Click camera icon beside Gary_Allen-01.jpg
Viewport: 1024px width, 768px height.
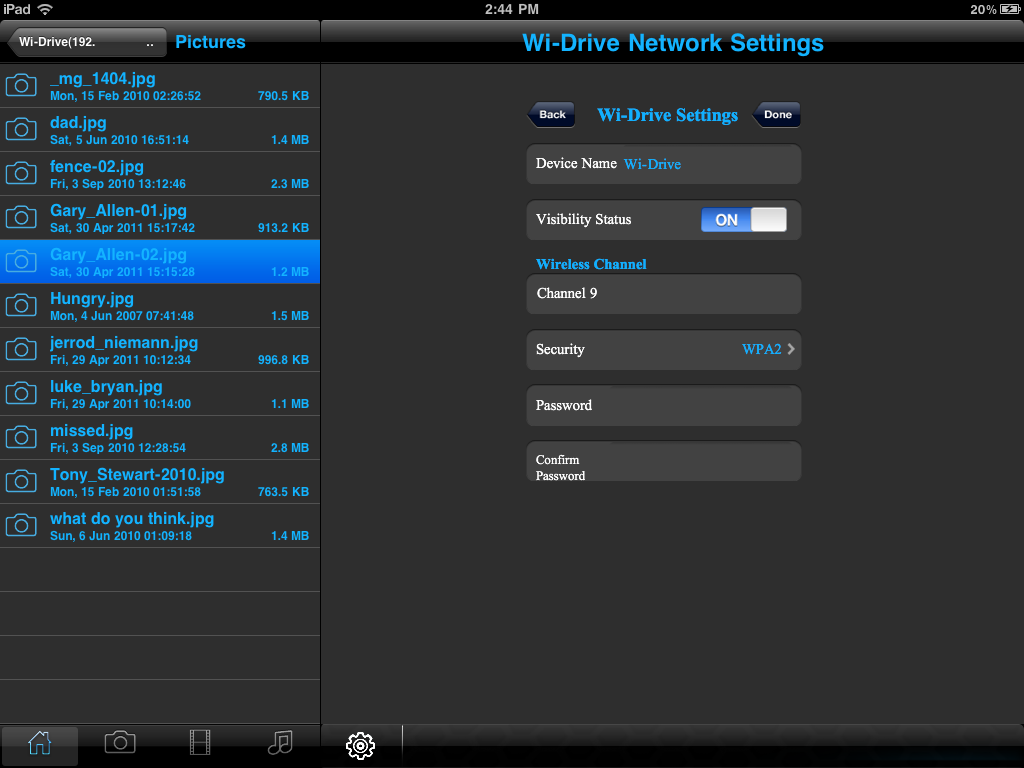point(21,217)
